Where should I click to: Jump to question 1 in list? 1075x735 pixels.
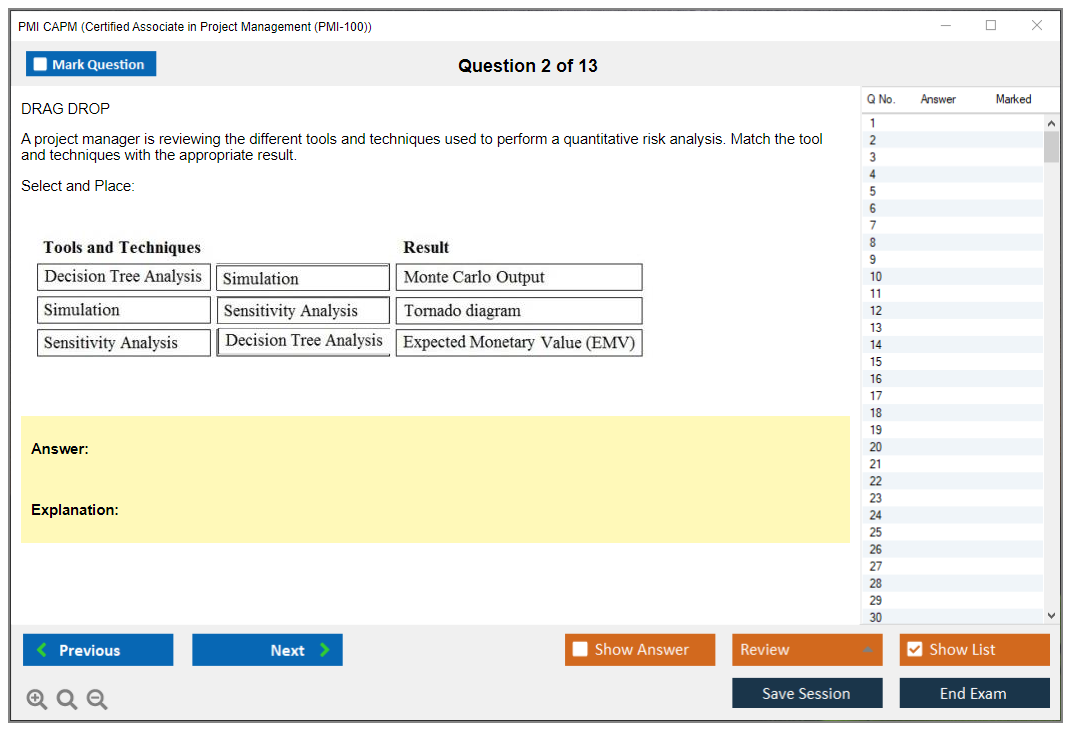coord(873,123)
